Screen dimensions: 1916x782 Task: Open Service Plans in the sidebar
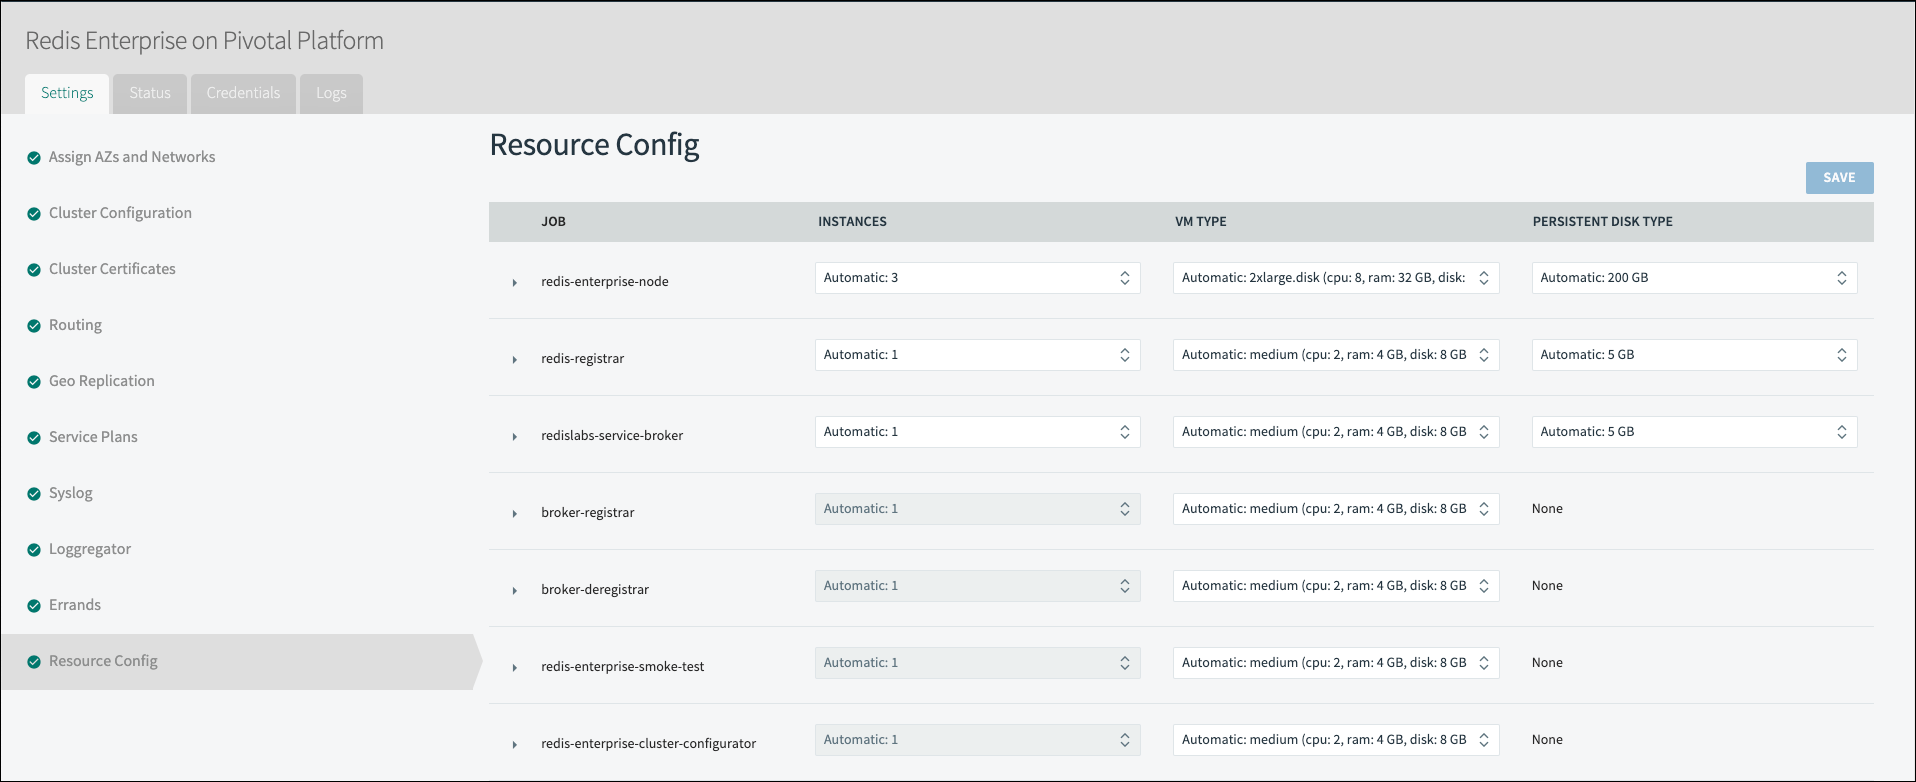coord(93,437)
